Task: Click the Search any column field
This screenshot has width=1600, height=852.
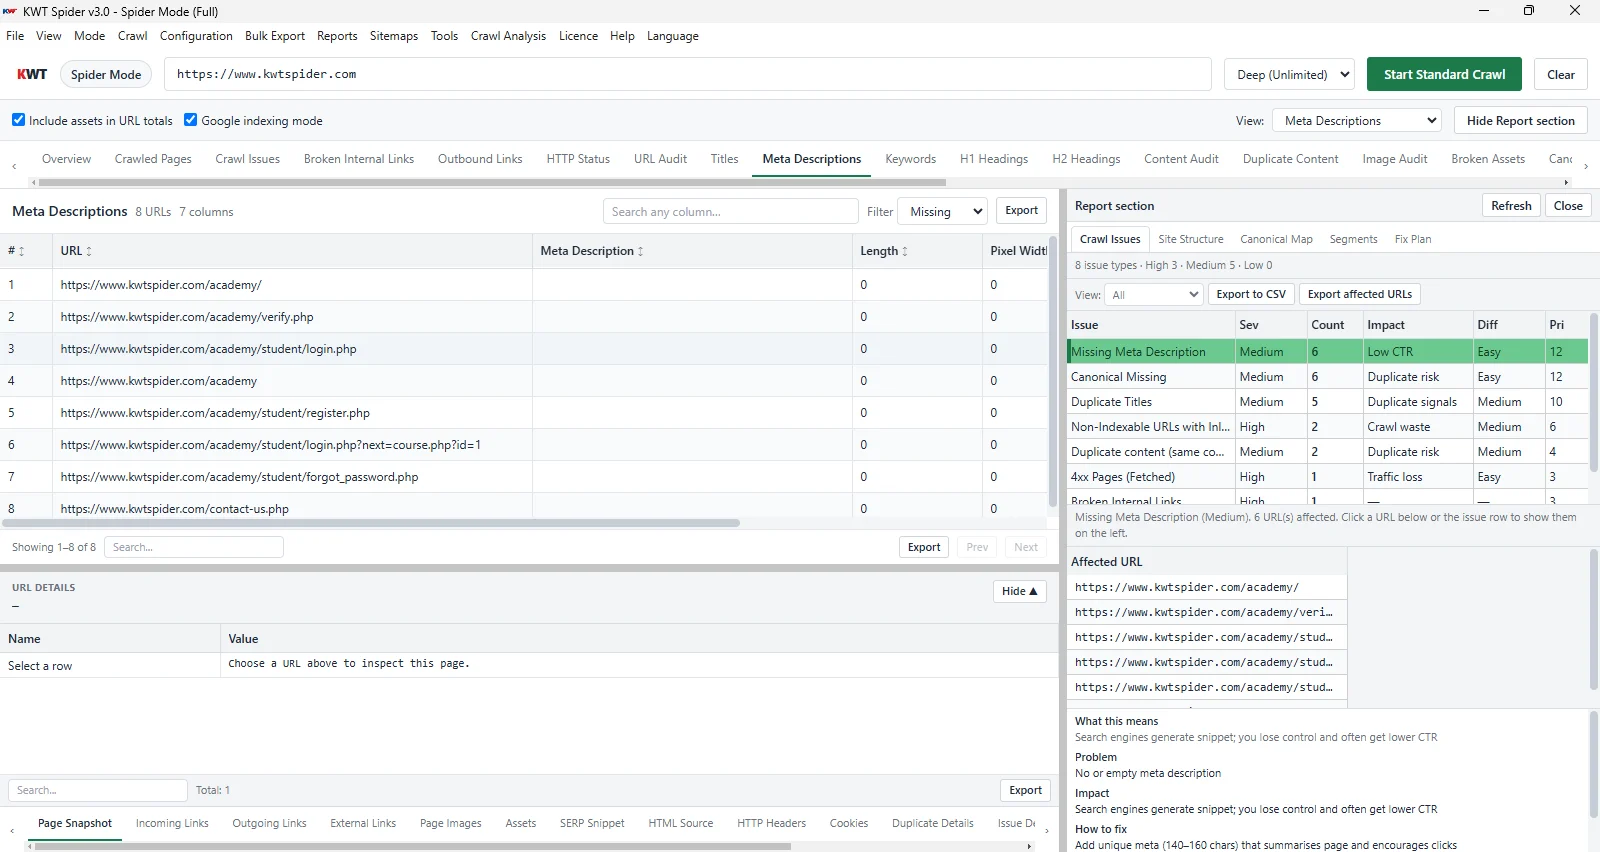Action: pos(730,211)
